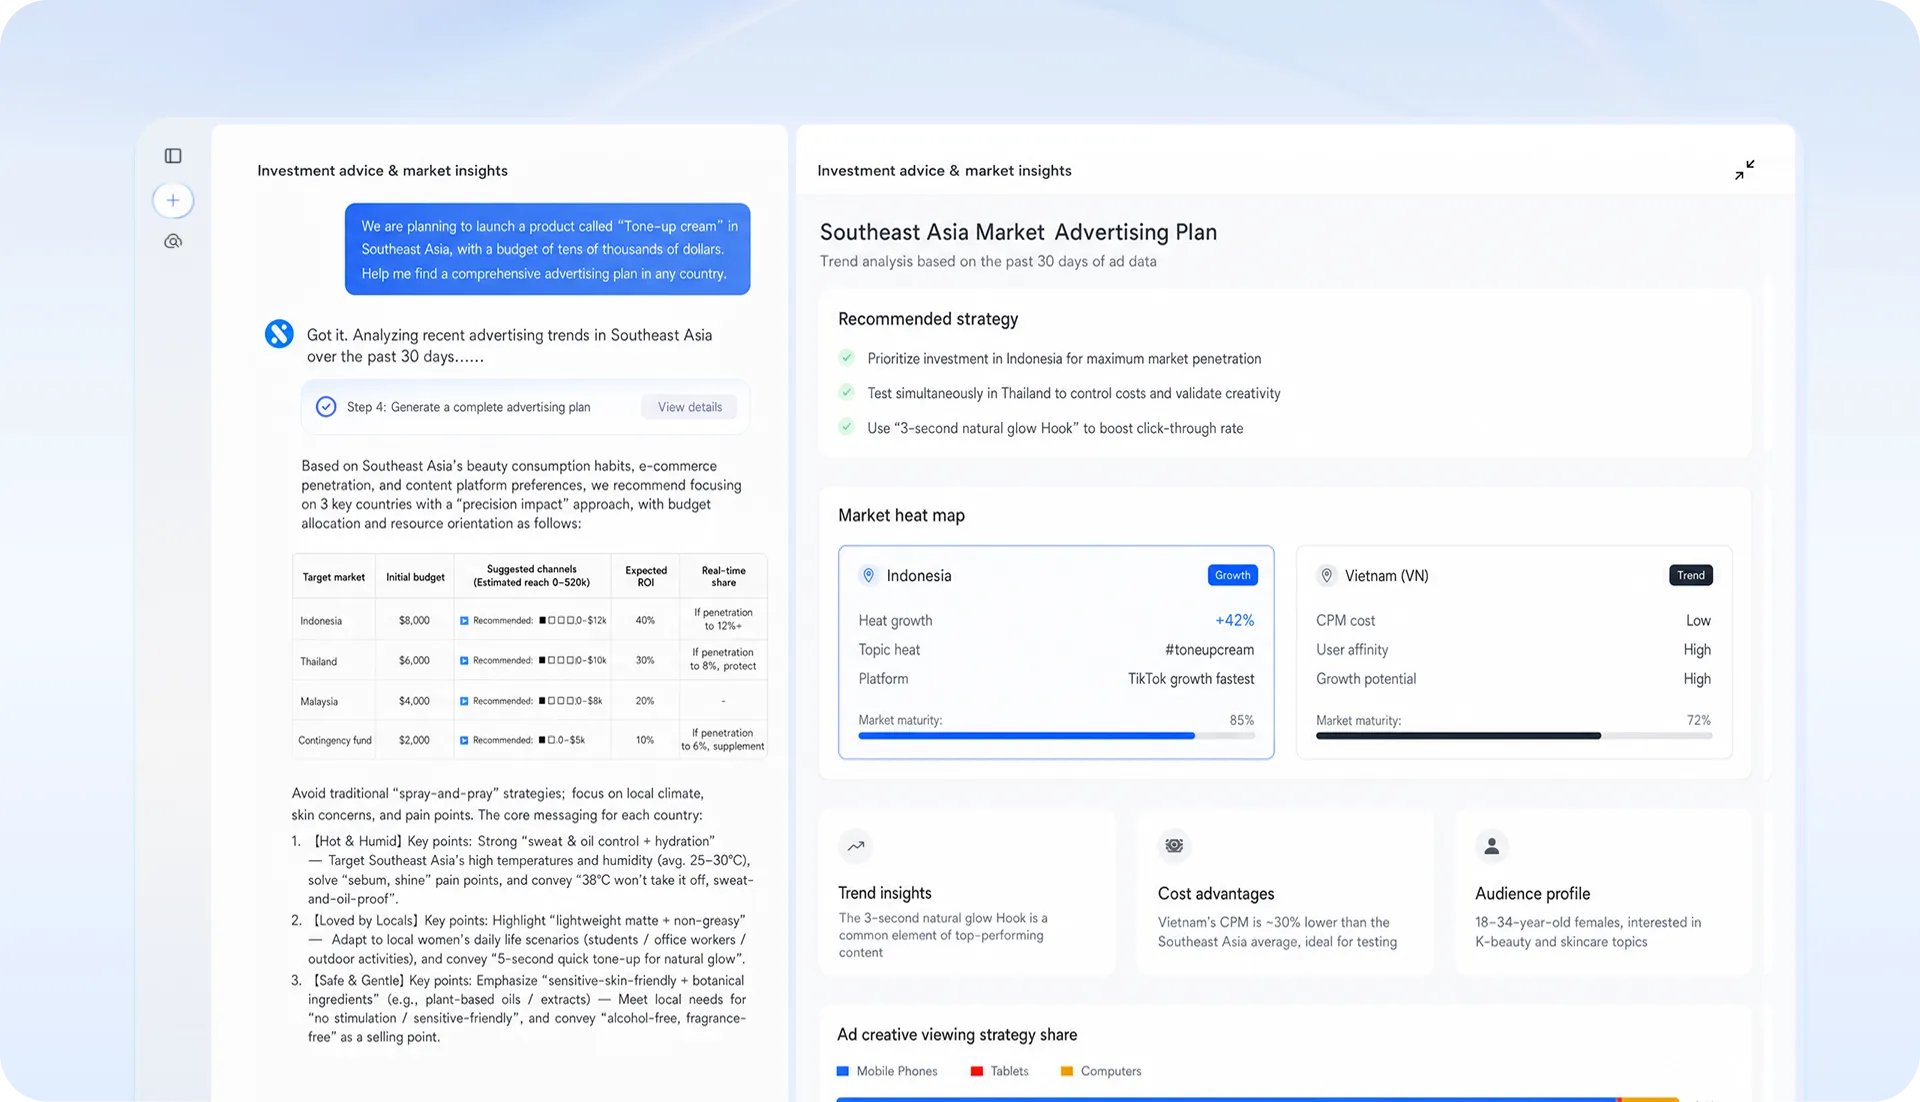Start a new chat with plus button
This screenshot has height=1102, width=1920.
click(173, 200)
